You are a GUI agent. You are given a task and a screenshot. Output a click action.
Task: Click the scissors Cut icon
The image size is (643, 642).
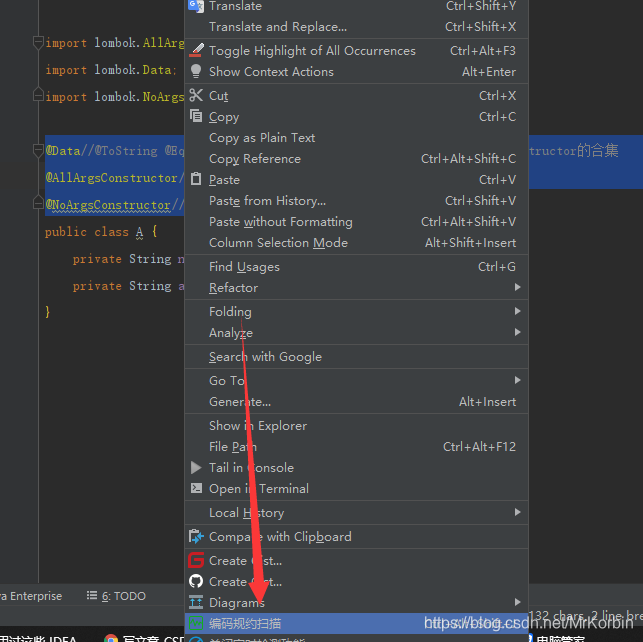point(196,95)
